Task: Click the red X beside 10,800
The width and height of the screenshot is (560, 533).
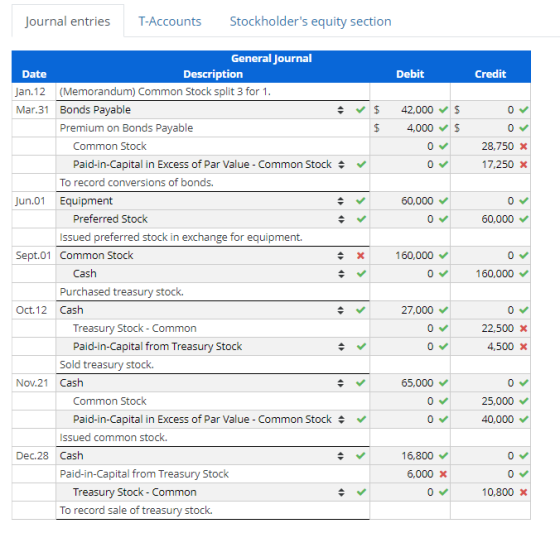Action: click(x=524, y=492)
